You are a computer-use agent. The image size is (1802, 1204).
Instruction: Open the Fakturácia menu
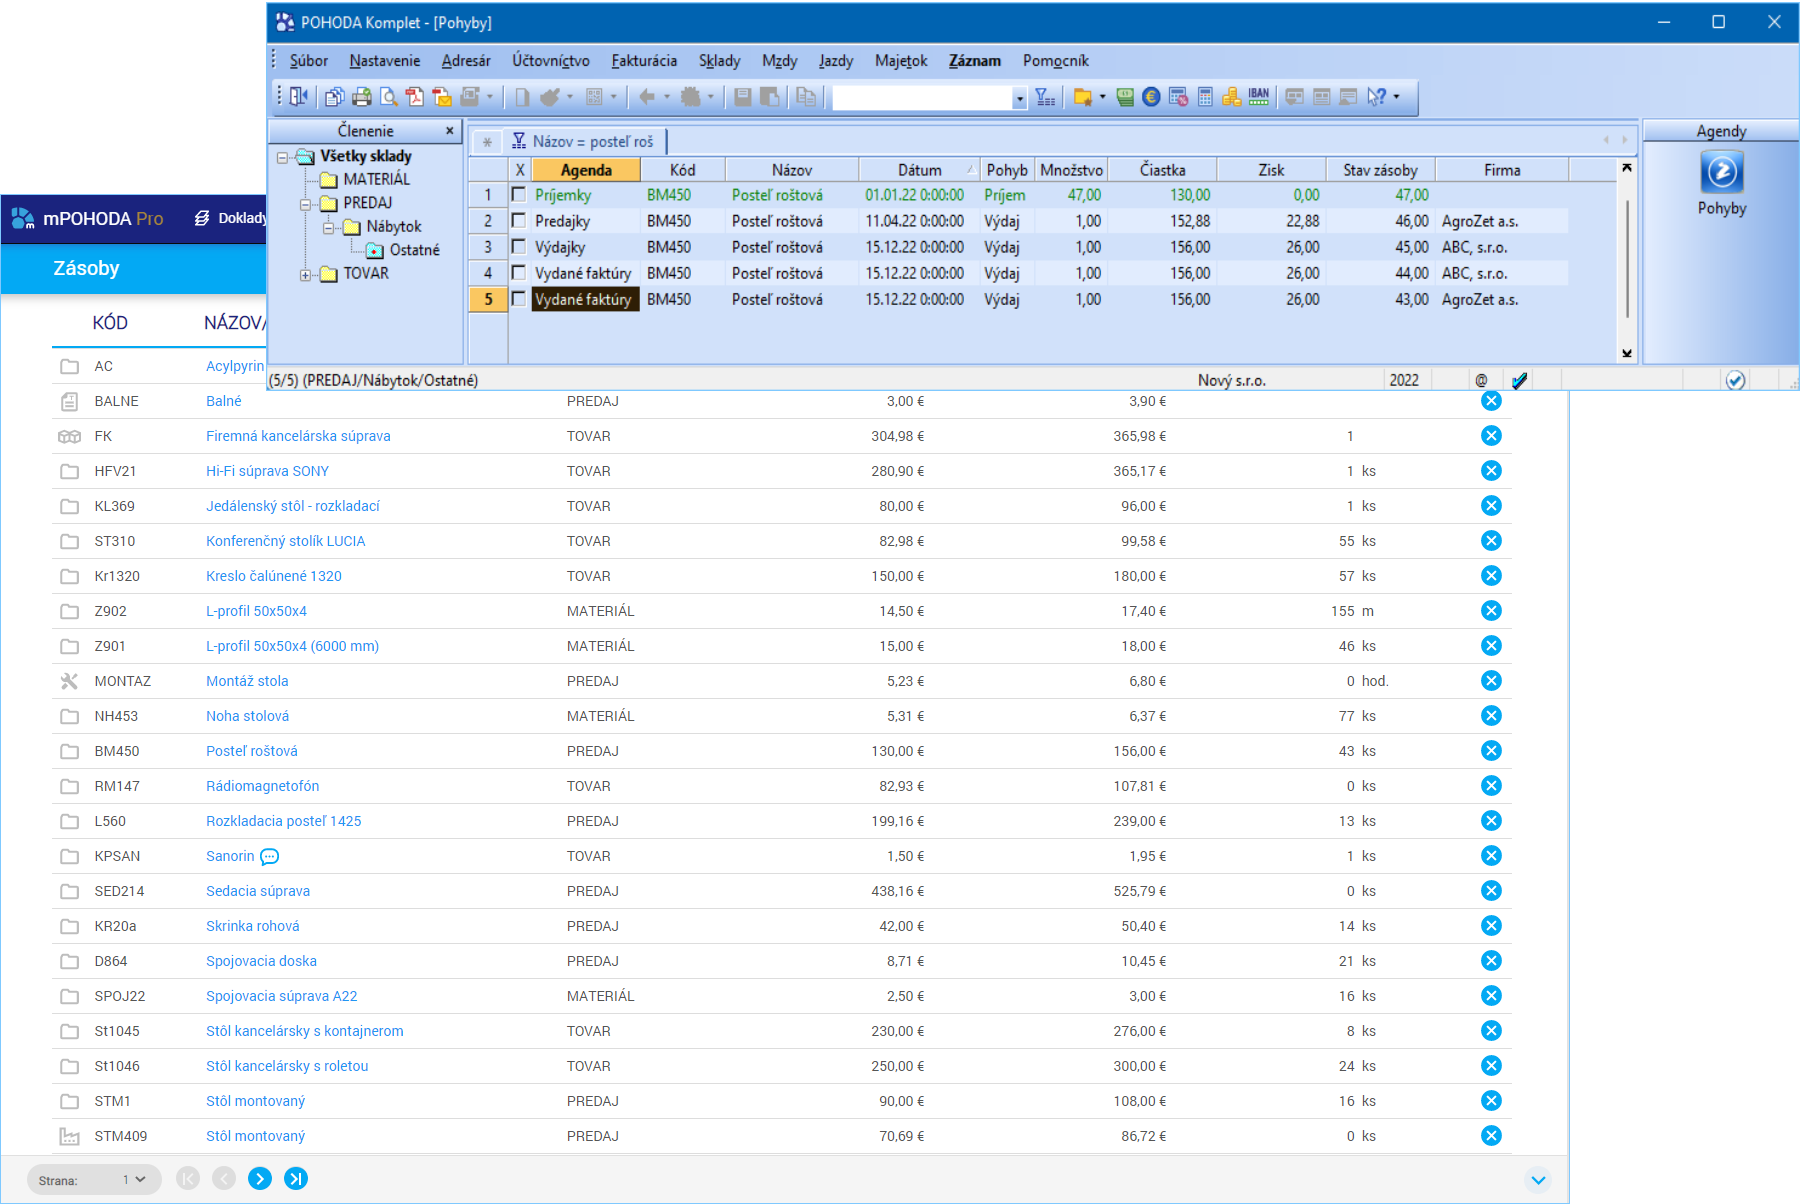pos(644,61)
